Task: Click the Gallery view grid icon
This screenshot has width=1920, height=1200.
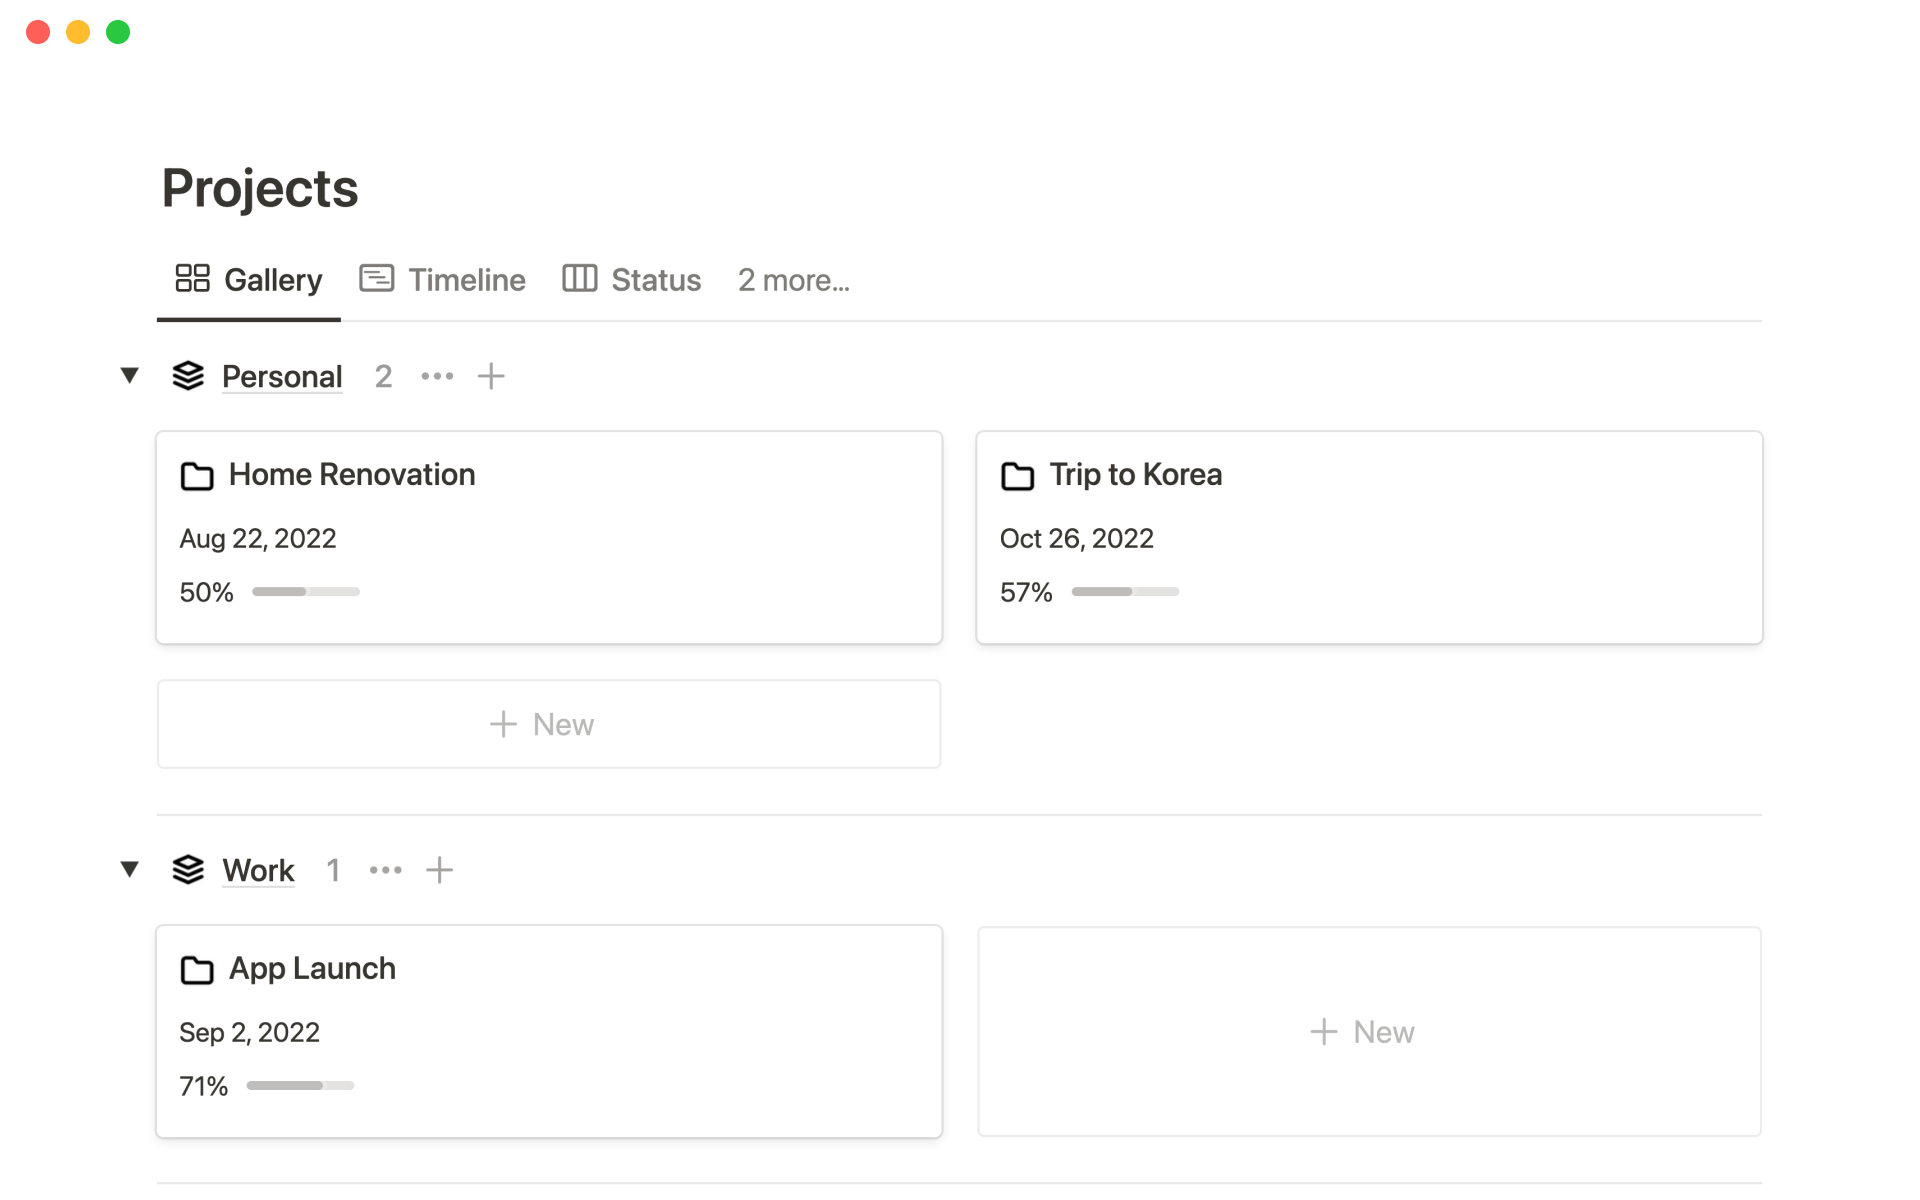Action: [x=192, y=278]
